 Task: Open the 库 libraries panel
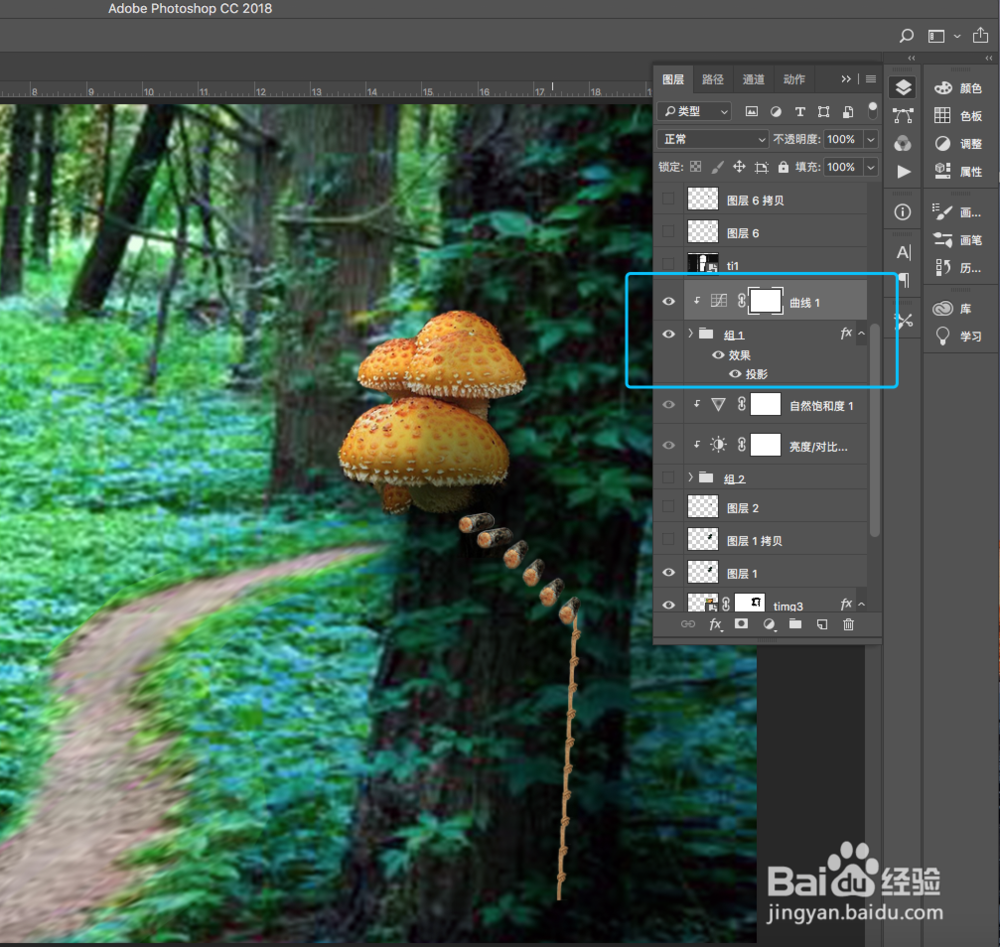tap(953, 309)
